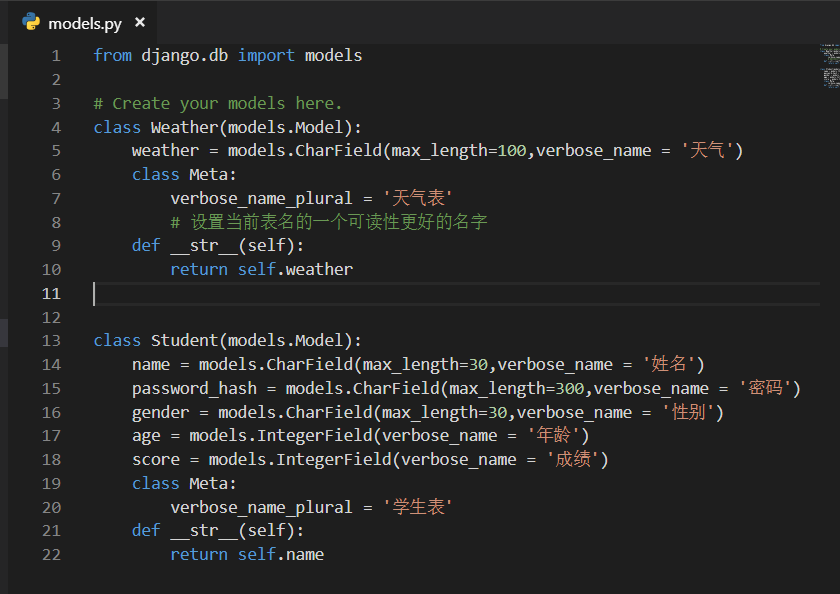The image size is (840, 594).
Task: Click the Weather class name
Action: pyautogui.click(x=184, y=127)
